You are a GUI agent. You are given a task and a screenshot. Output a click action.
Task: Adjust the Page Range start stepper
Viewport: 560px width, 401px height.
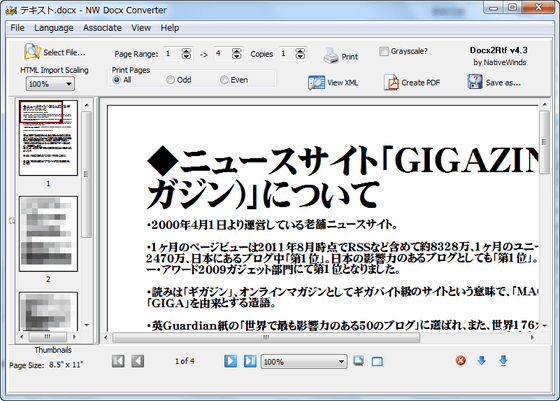tap(186, 54)
